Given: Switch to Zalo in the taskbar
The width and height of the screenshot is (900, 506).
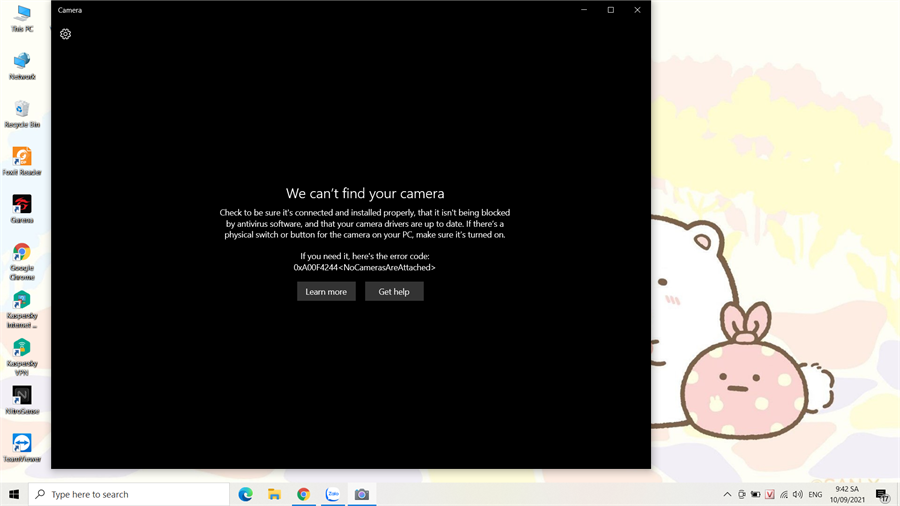Looking at the screenshot, I should (333, 494).
